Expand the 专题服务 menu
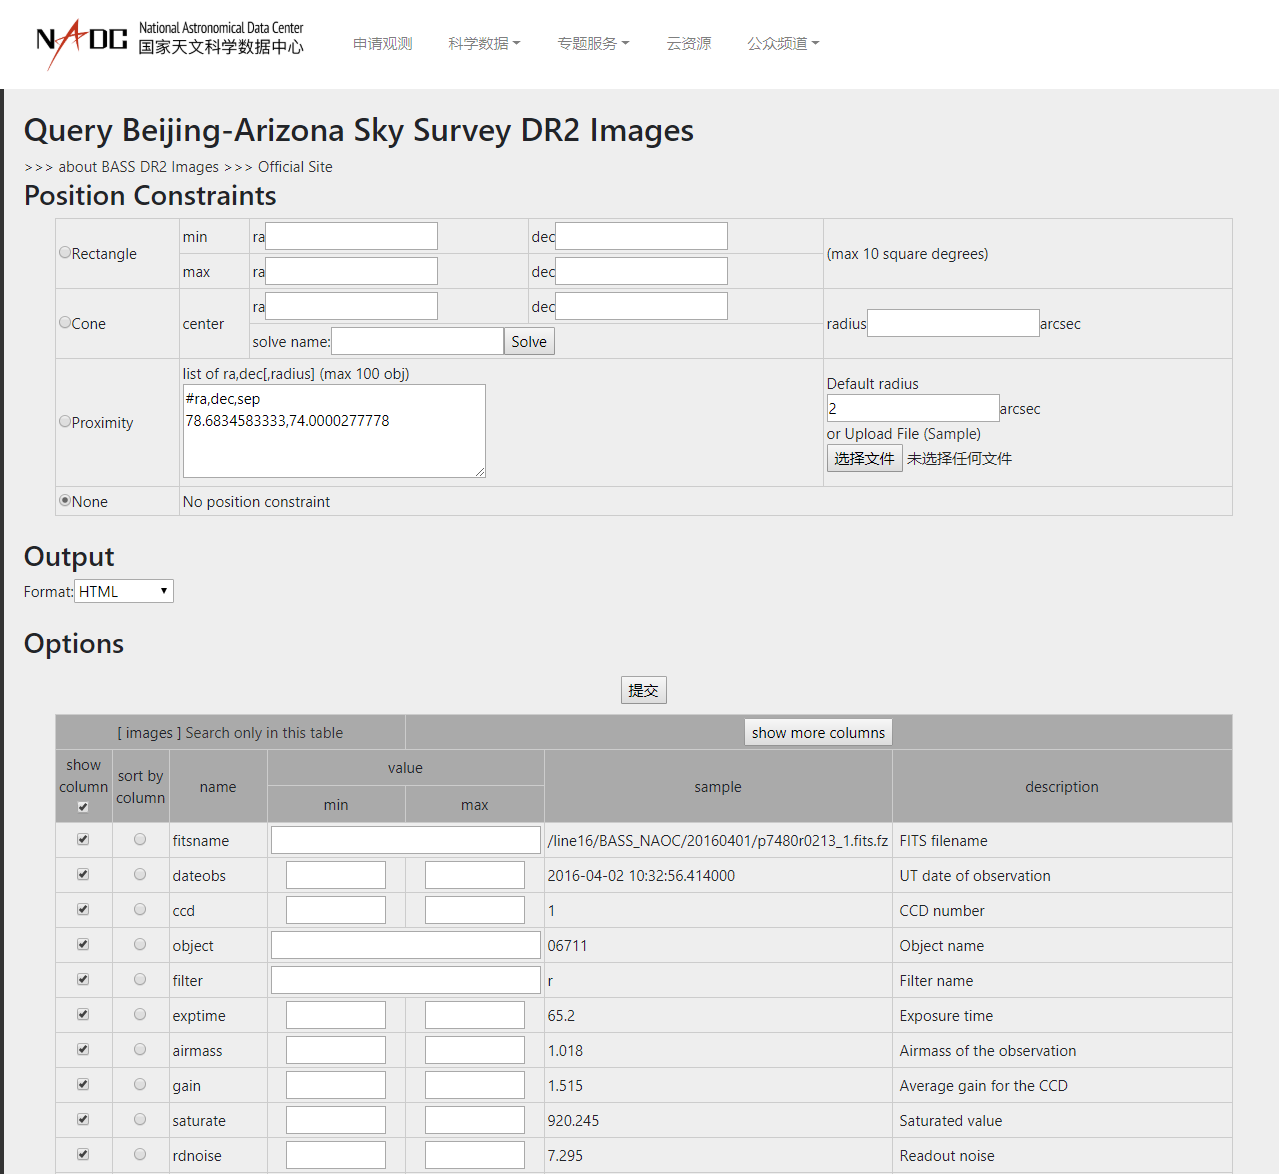Viewport: 1279px width, 1174px height. [x=593, y=44]
